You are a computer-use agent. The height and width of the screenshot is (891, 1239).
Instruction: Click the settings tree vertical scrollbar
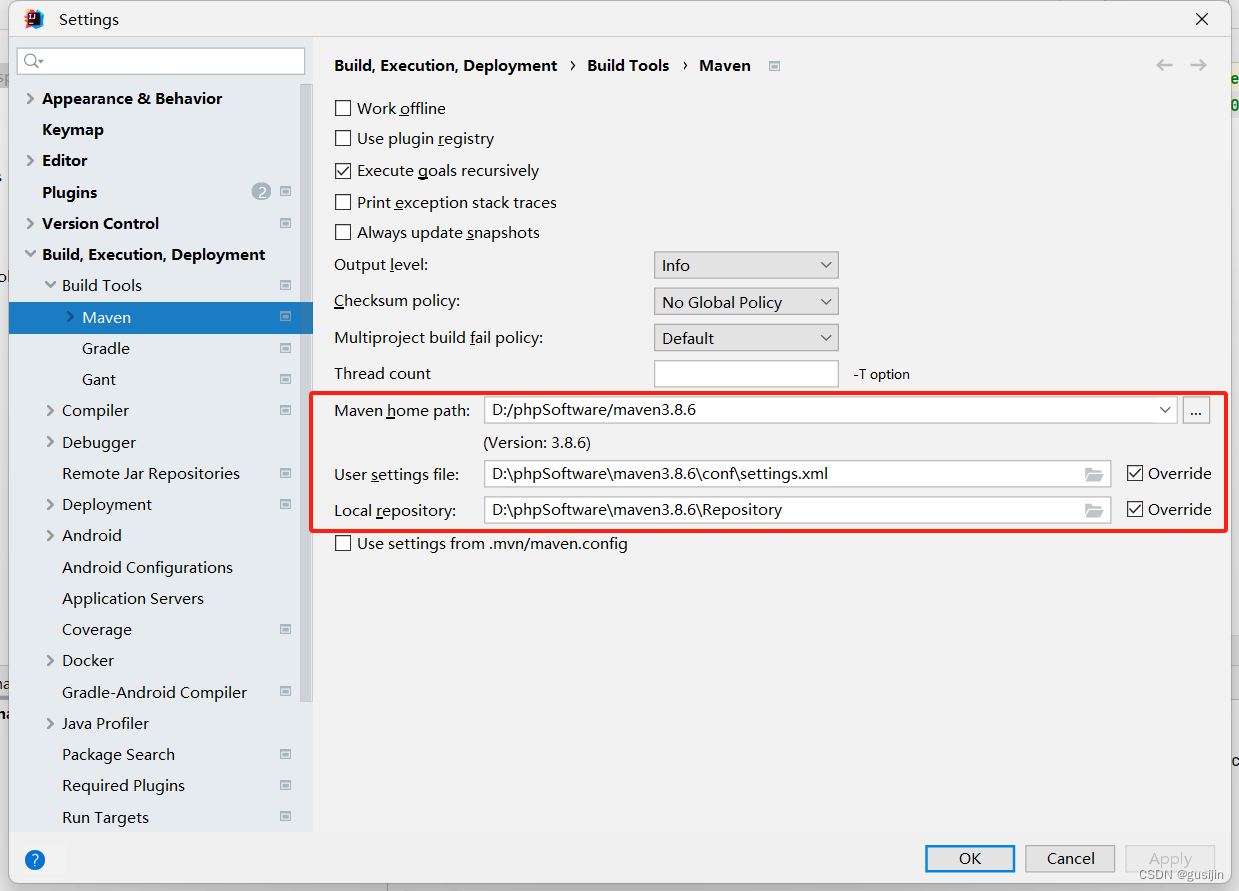[x=307, y=392]
